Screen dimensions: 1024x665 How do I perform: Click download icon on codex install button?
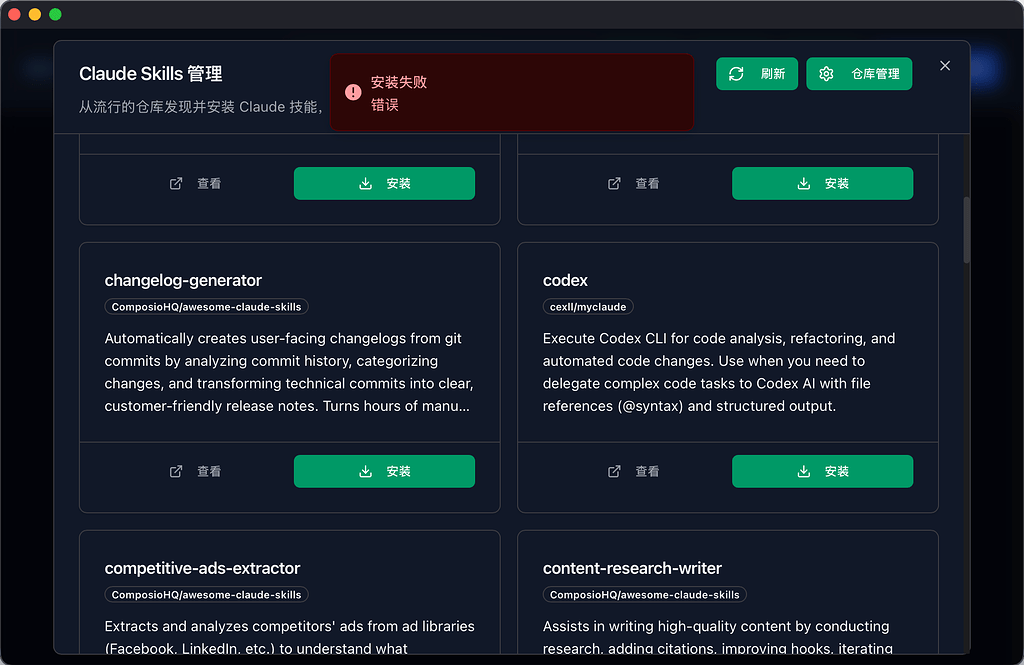pos(804,471)
